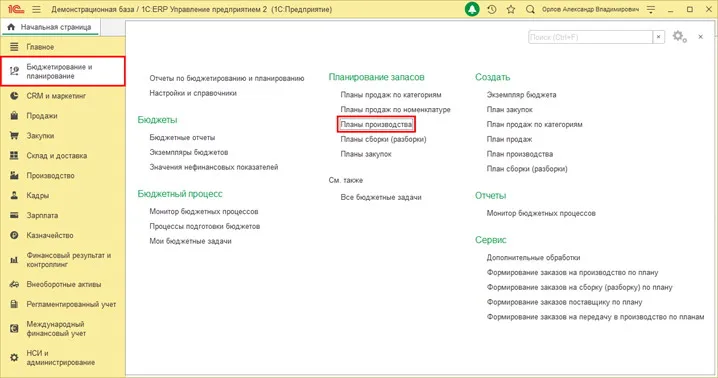
Task: Open Монитор бюджетных процессов under Отчеты
Action: pyautogui.click(x=541, y=213)
